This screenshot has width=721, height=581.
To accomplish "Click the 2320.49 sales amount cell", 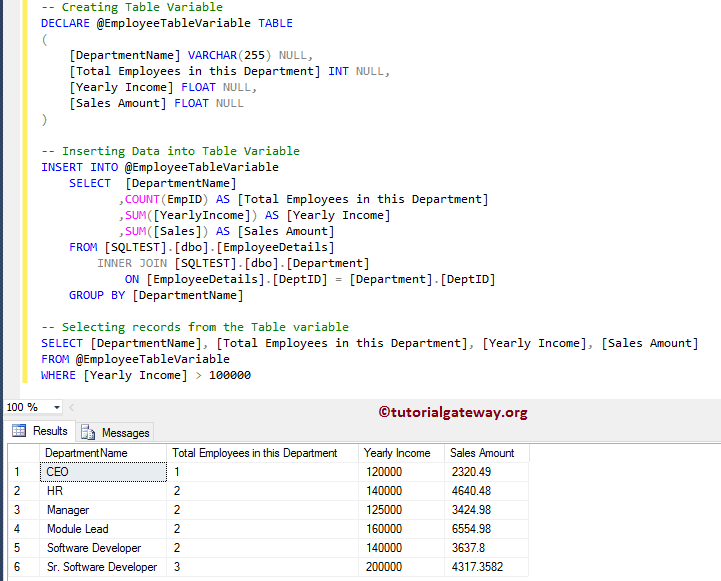I will [486, 472].
